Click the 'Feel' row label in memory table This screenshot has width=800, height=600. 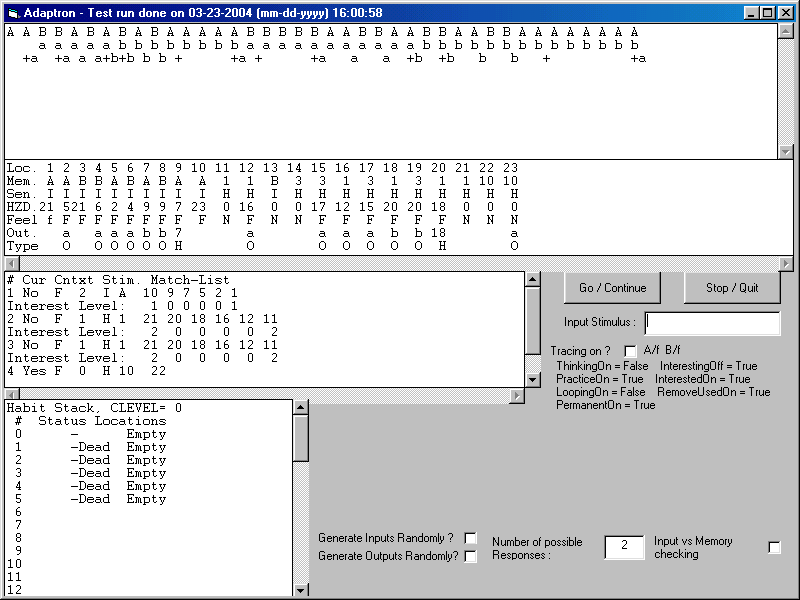(x=21, y=220)
